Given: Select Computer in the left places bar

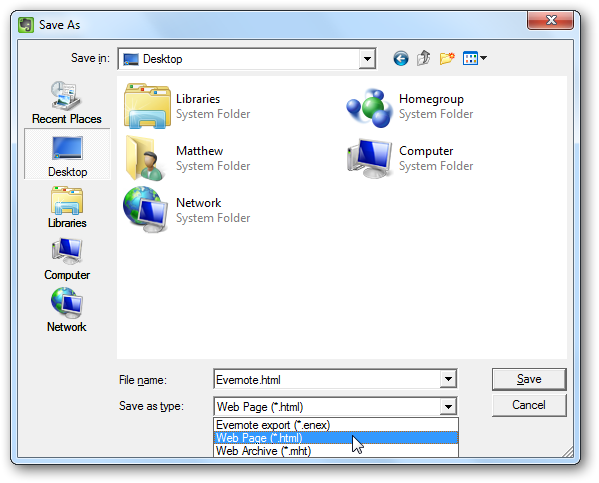Looking at the screenshot, I should (67, 259).
